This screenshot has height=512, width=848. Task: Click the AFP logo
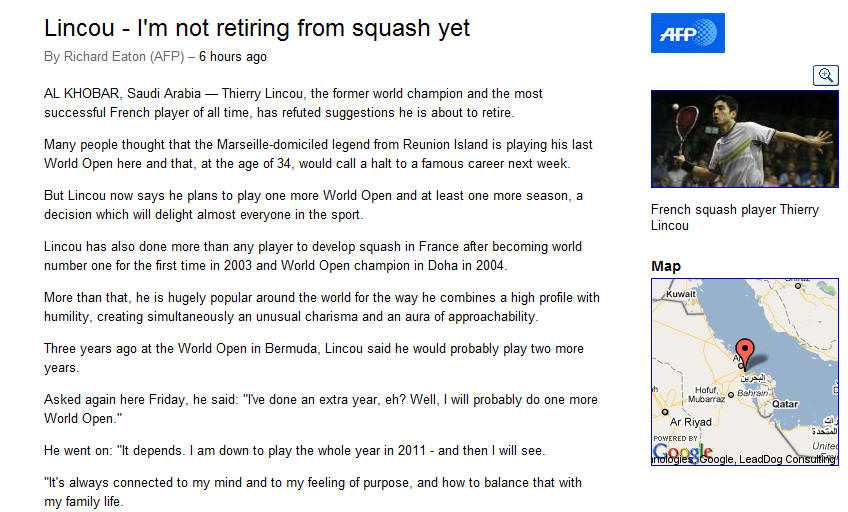pyautogui.click(x=687, y=33)
